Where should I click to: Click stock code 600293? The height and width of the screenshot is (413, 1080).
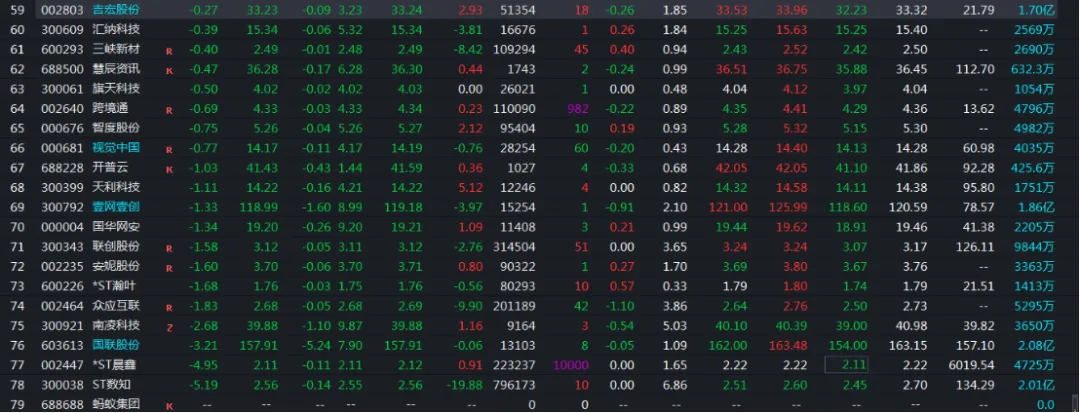(62, 50)
